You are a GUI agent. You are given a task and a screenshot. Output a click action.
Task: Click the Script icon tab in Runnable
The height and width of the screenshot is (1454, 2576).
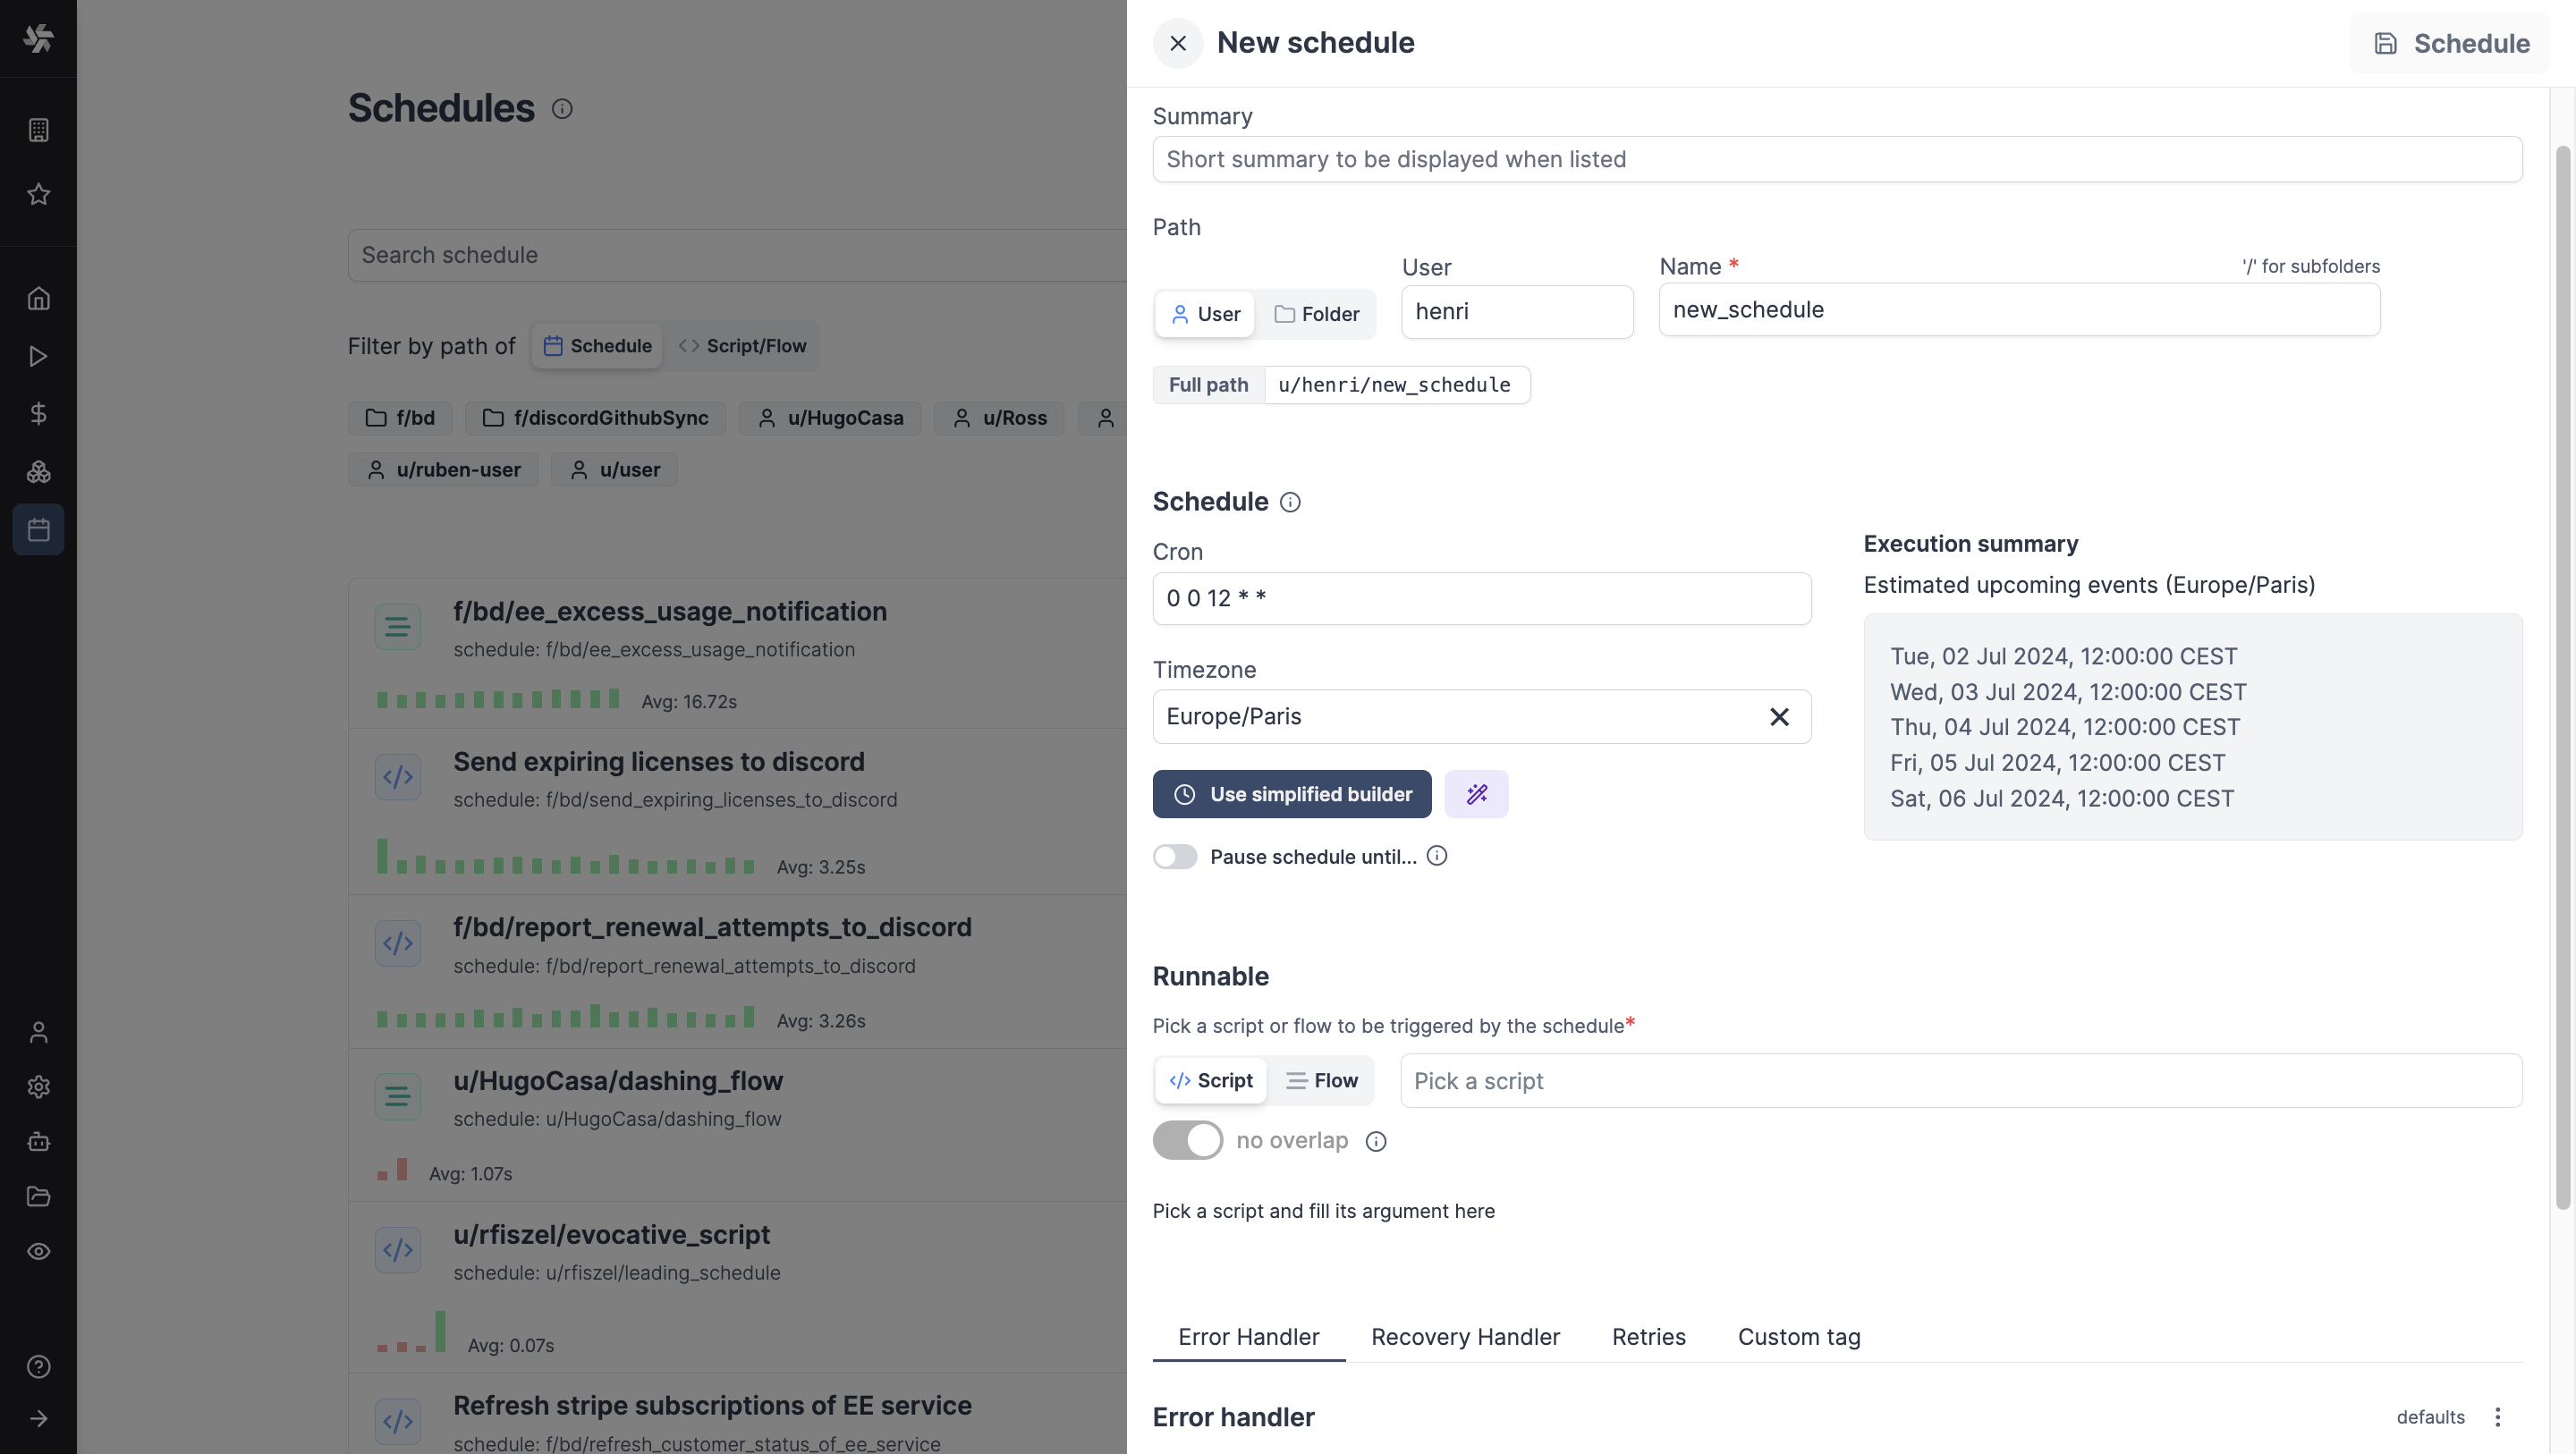[x=1210, y=1079]
